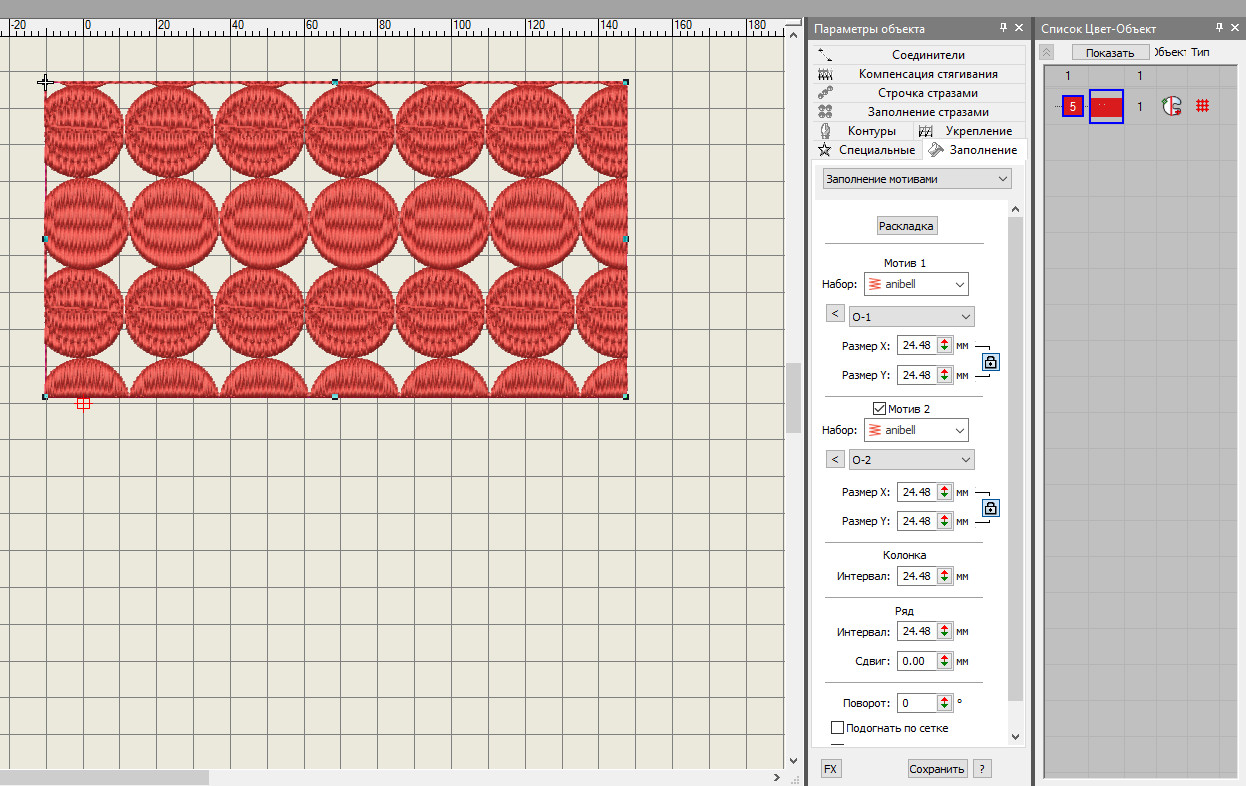1246x786 pixels.
Task: Enable Подогнать по сетке checkbox
Action: point(838,728)
